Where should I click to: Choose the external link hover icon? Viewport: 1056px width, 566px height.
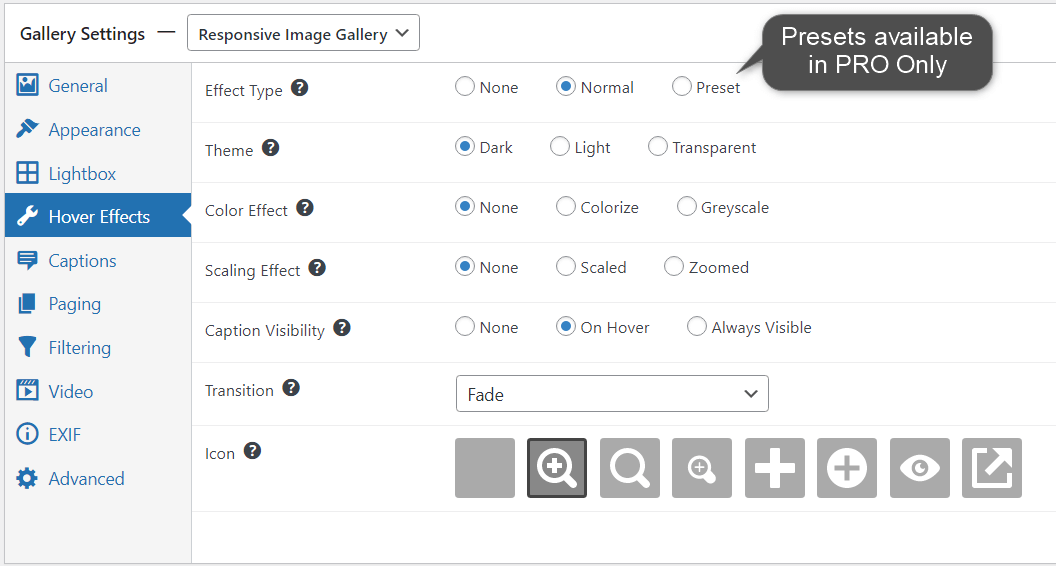[991, 468]
